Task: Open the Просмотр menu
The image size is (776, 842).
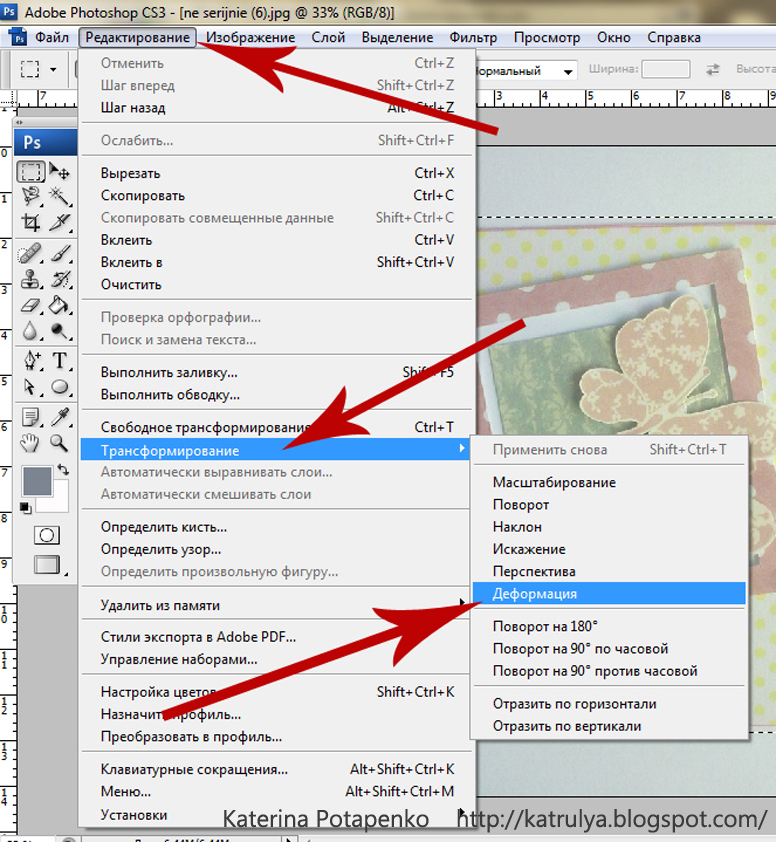Action: [547, 38]
